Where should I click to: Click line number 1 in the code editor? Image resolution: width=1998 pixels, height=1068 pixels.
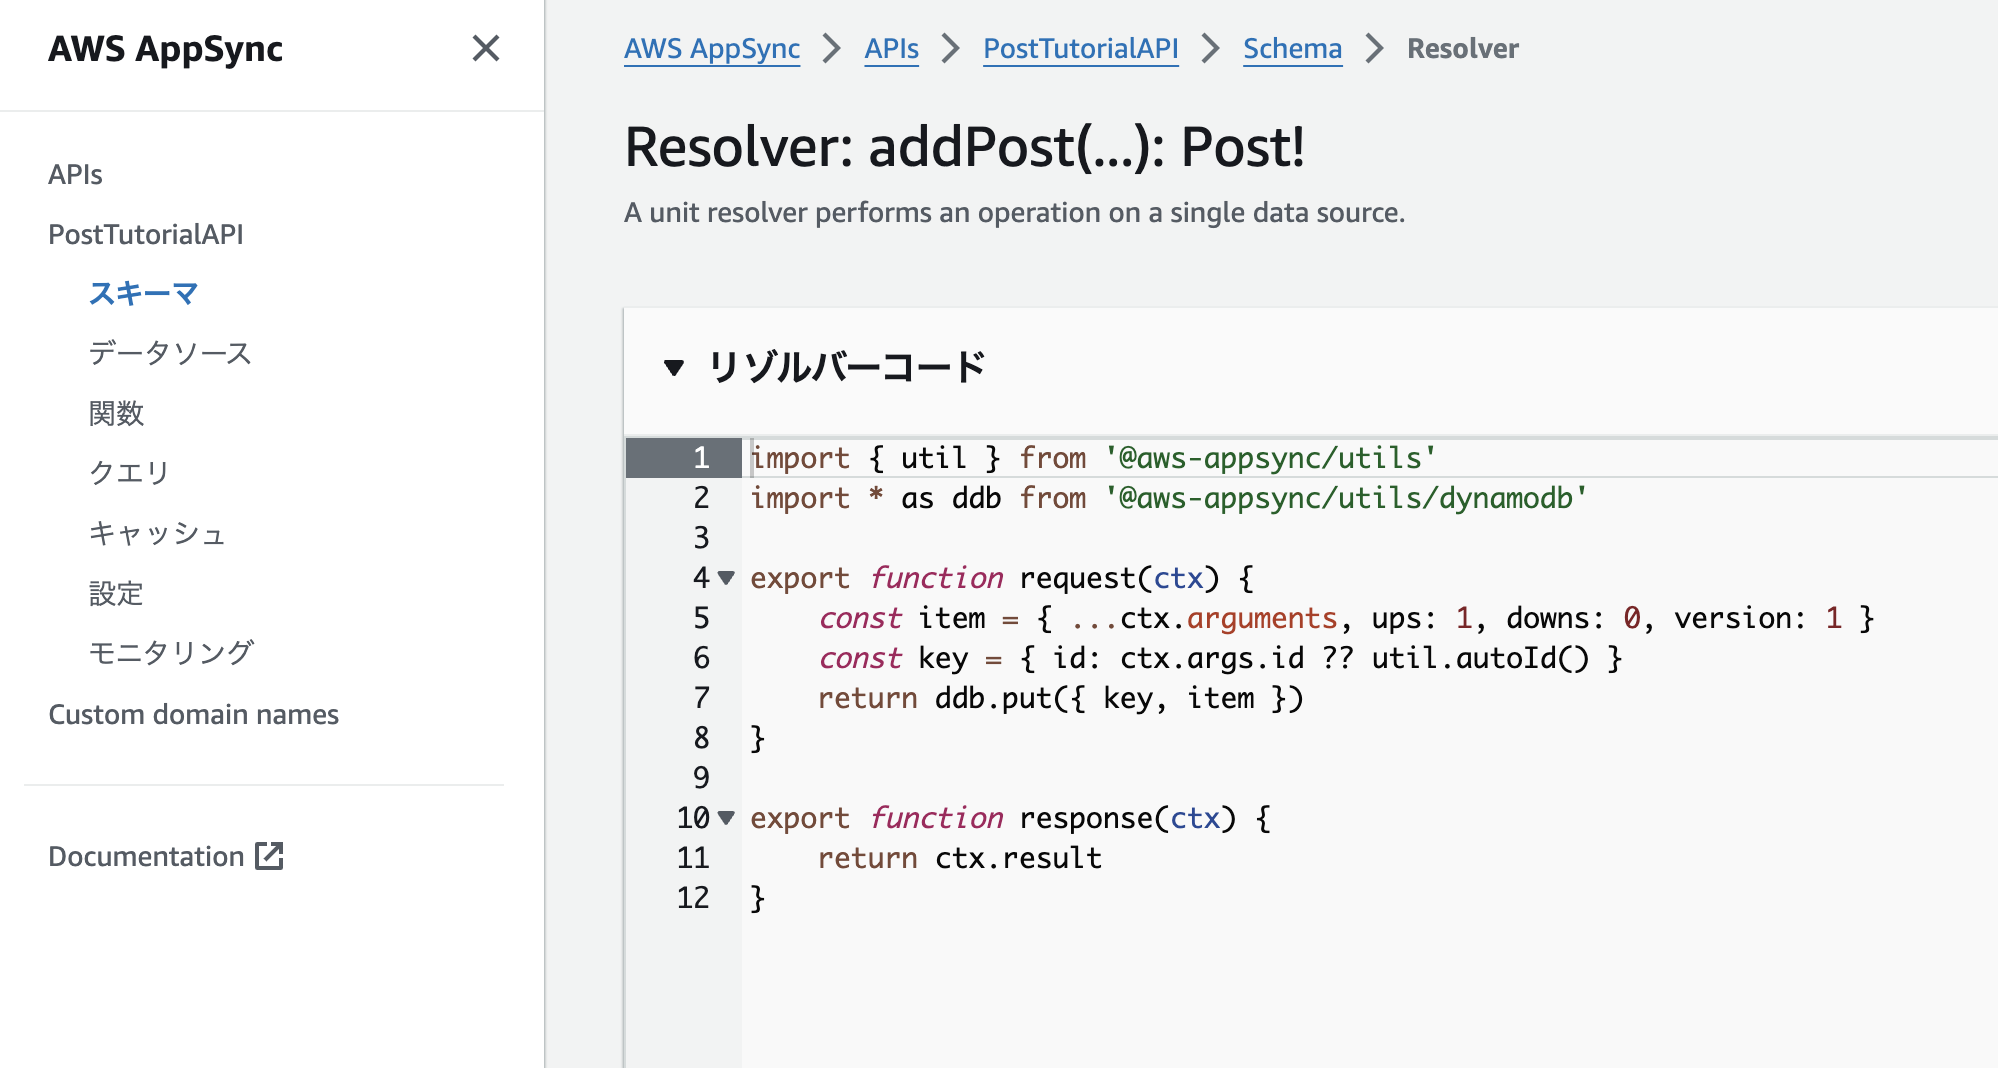tap(700, 457)
